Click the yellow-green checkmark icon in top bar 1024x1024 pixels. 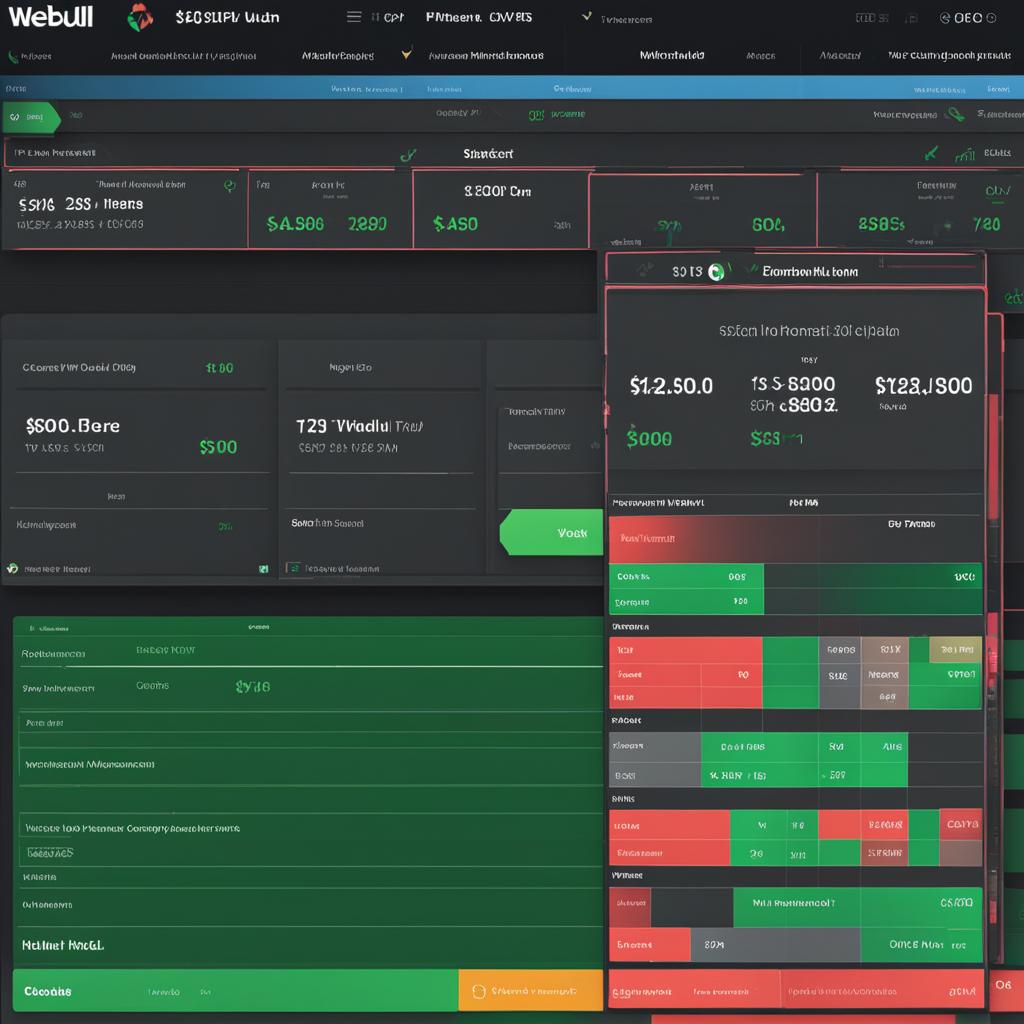[x=586, y=16]
